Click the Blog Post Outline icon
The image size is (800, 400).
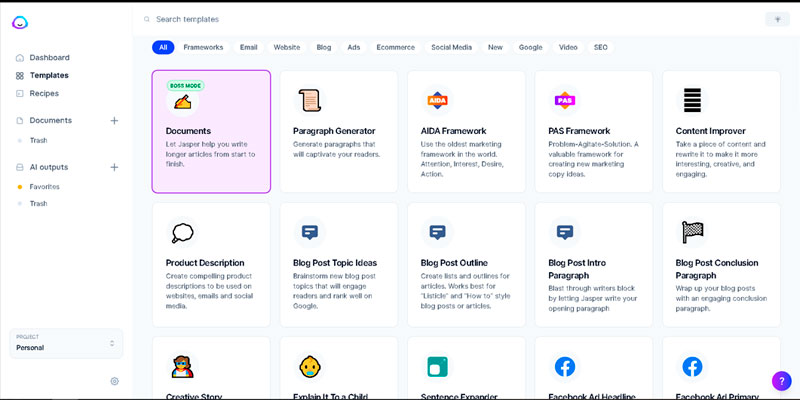[437, 233]
